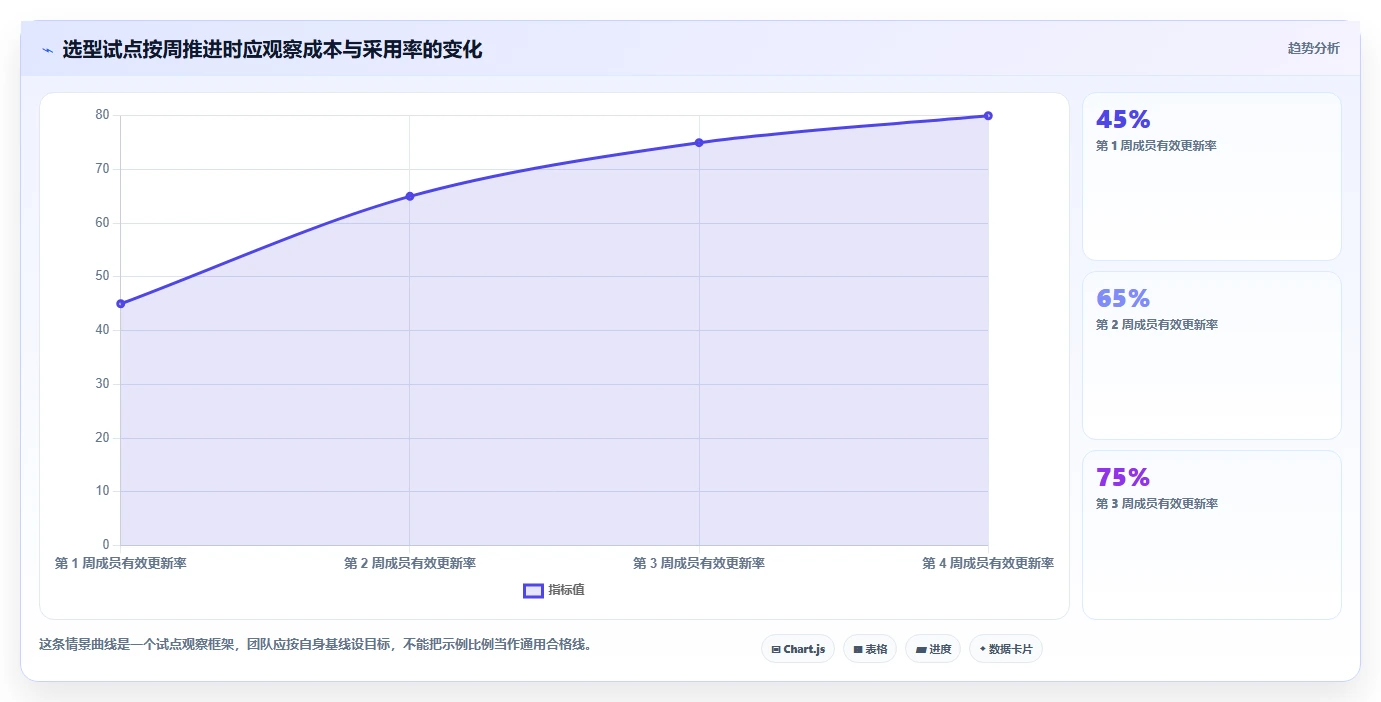Viewport: 1381px width, 702px height.
Task: Select the 数据卡片 tag
Action: [x=1006, y=649]
